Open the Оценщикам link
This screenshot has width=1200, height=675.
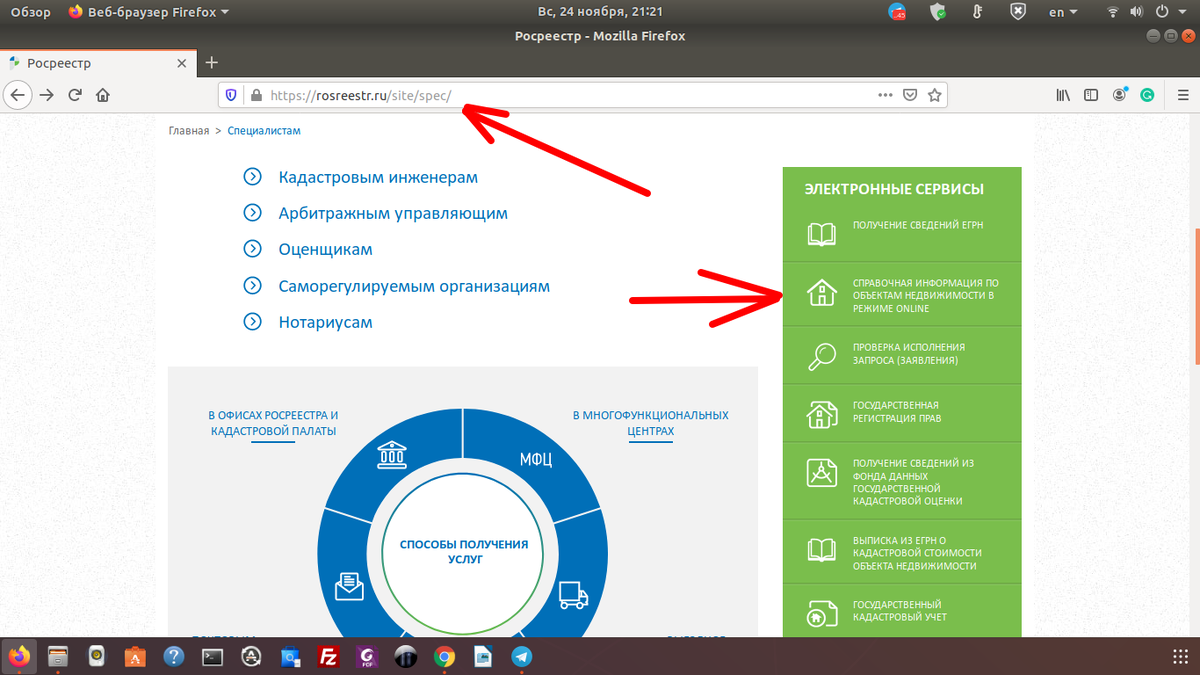(x=326, y=250)
